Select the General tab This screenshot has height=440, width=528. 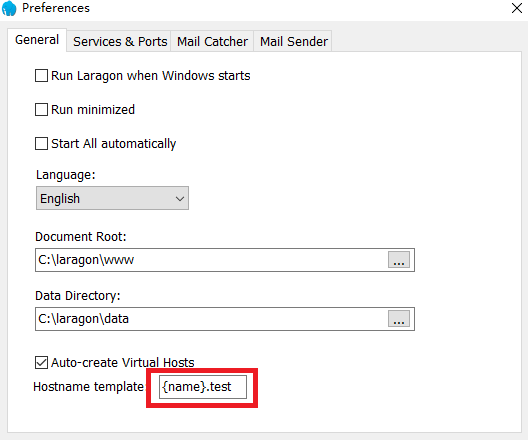pos(37,40)
